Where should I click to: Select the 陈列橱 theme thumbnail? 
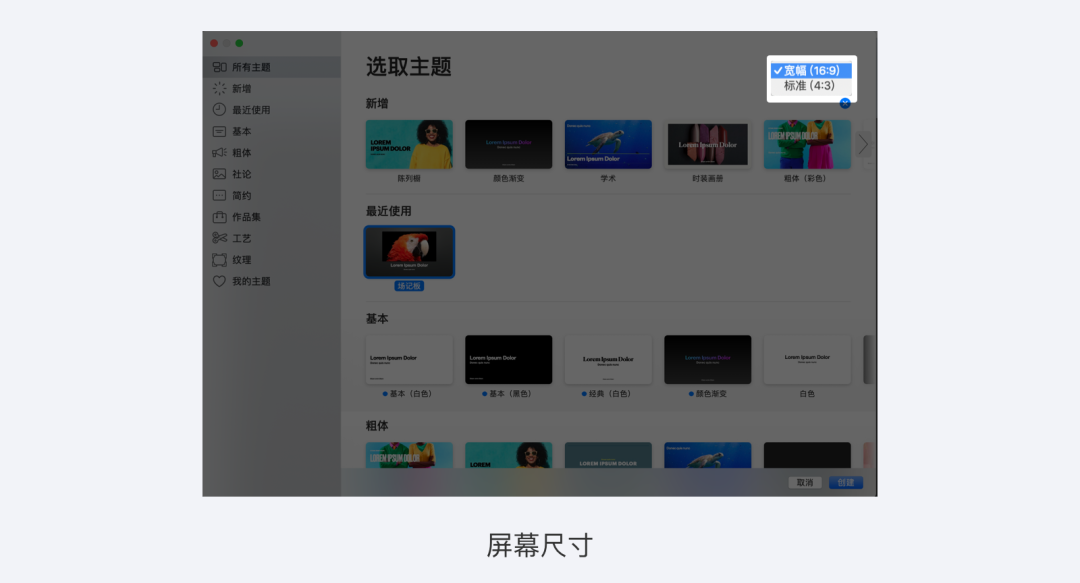(409, 144)
